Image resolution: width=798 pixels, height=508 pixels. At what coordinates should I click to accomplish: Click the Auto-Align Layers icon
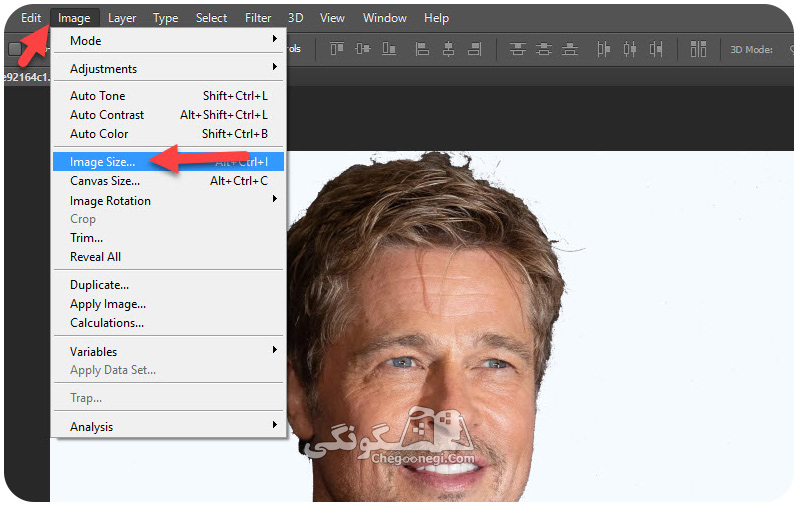(x=698, y=49)
